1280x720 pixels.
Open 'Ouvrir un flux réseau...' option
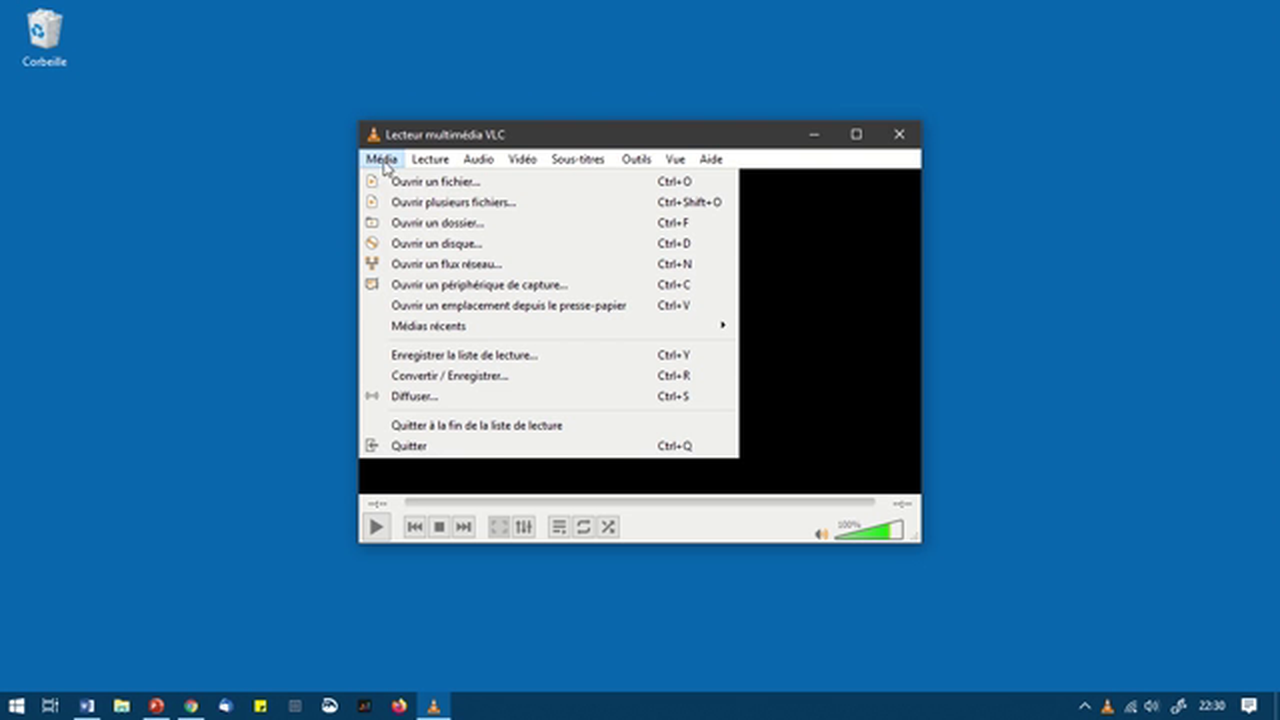click(446, 263)
